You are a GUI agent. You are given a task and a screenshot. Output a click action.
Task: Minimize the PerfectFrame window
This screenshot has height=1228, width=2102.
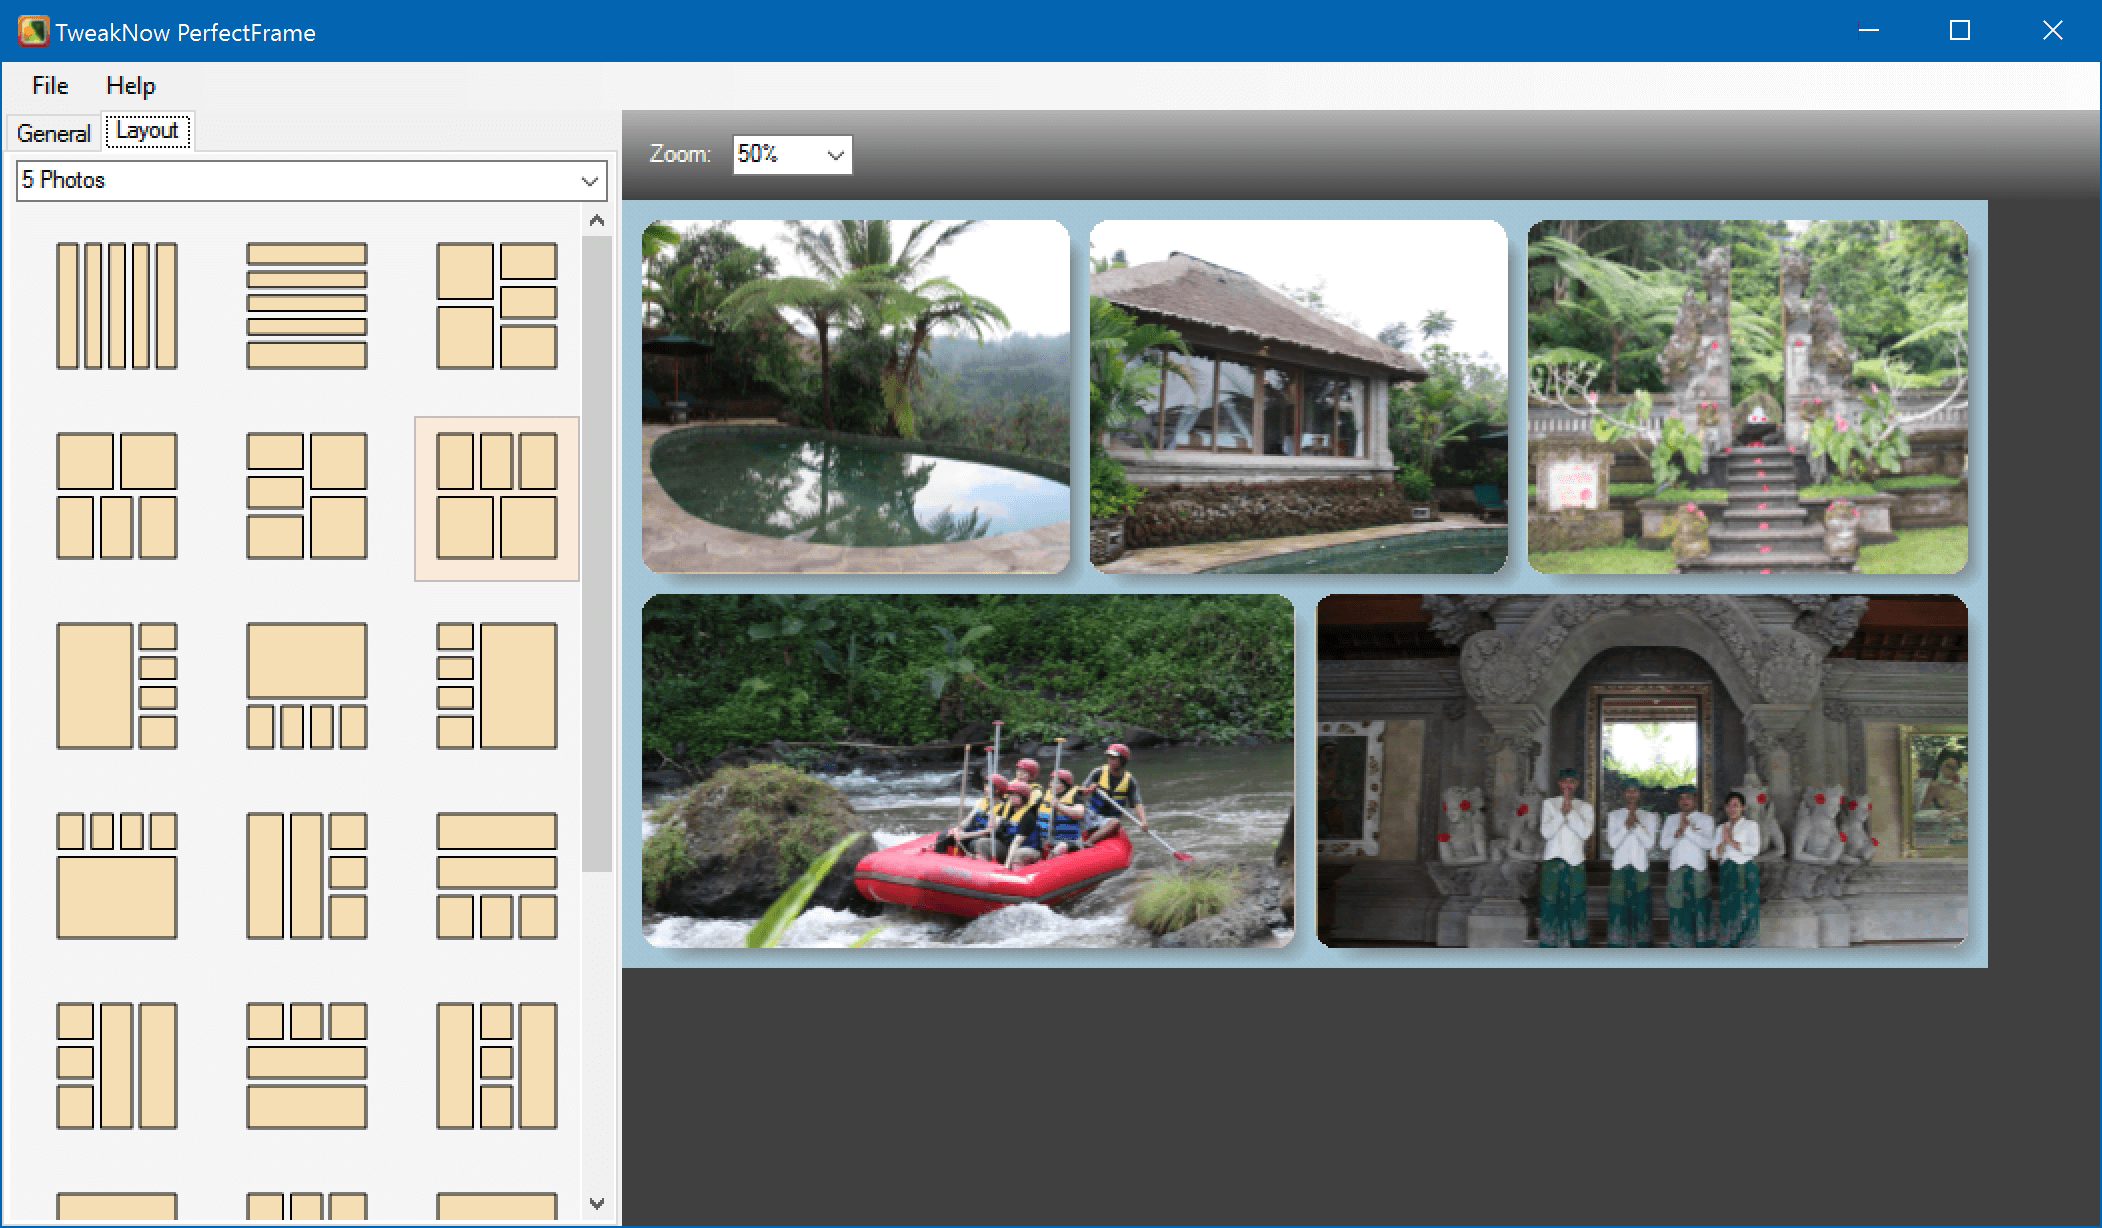(1869, 31)
